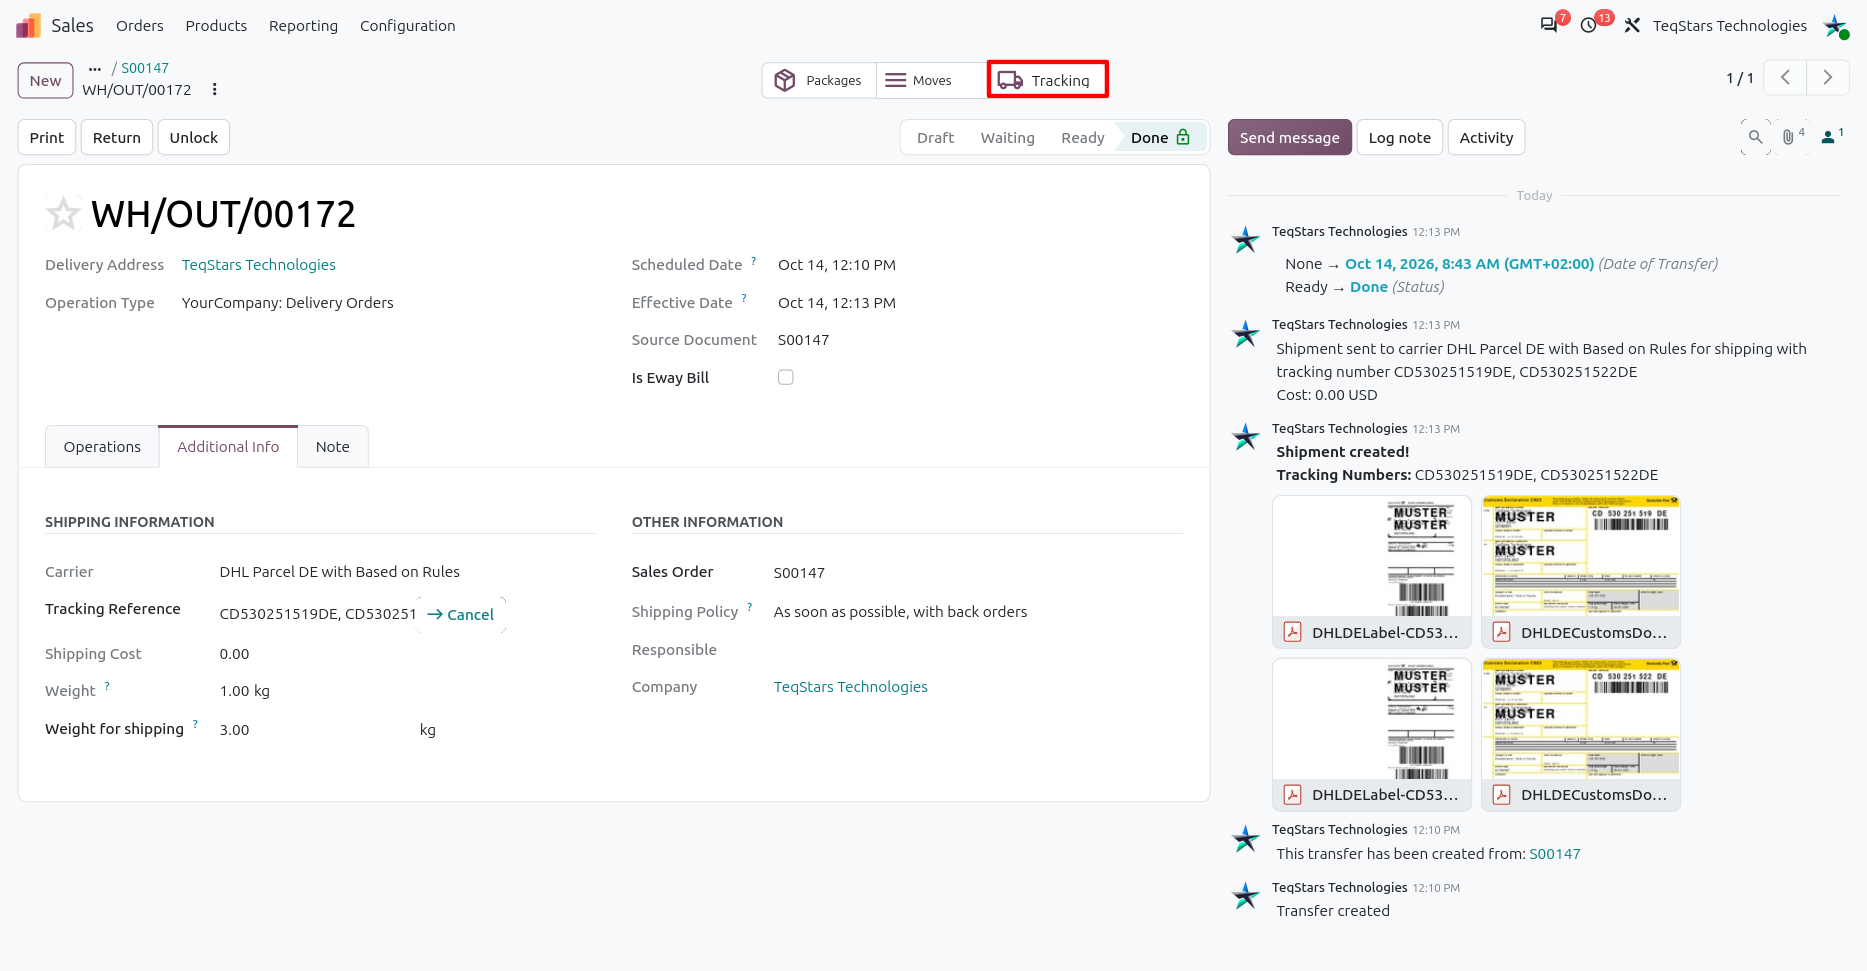Switch to the Operations tab
1867x971 pixels.
click(x=102, y=446)
